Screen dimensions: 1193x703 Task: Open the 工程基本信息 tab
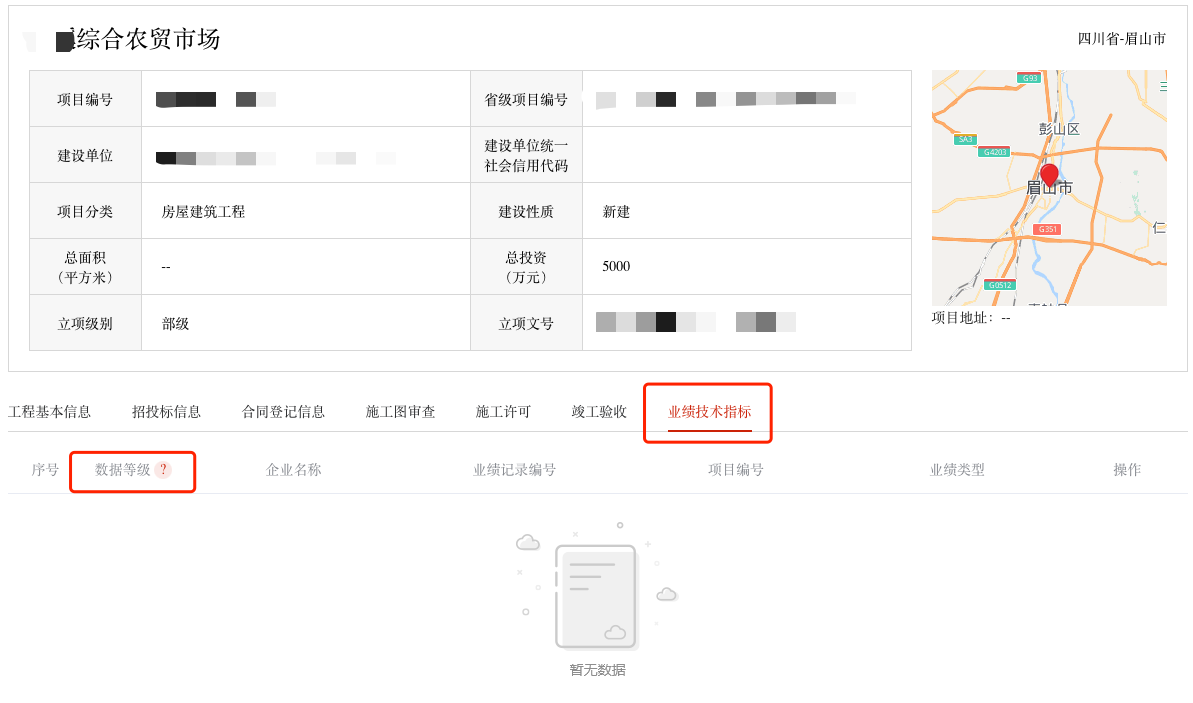tap(49, 412)
